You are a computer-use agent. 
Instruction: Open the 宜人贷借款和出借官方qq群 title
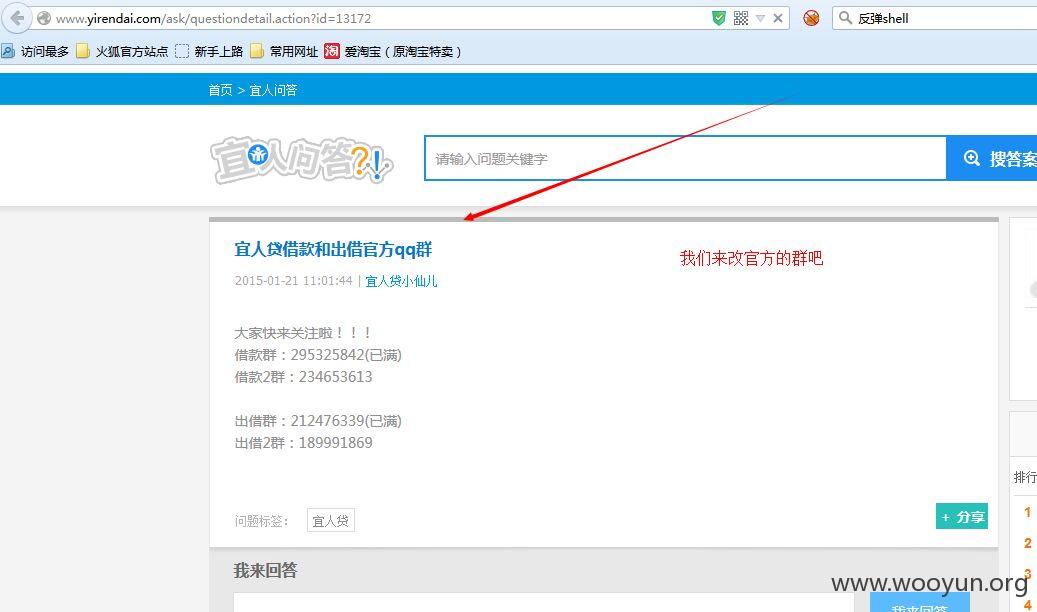coord(333,249)
